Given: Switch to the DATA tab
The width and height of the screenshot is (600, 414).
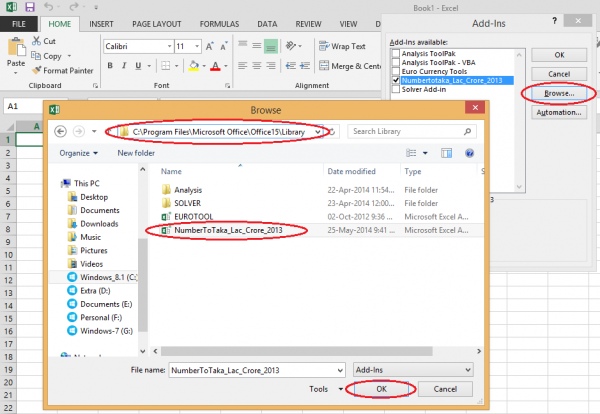Looking at the screenshot, I should tap(267, 24).
